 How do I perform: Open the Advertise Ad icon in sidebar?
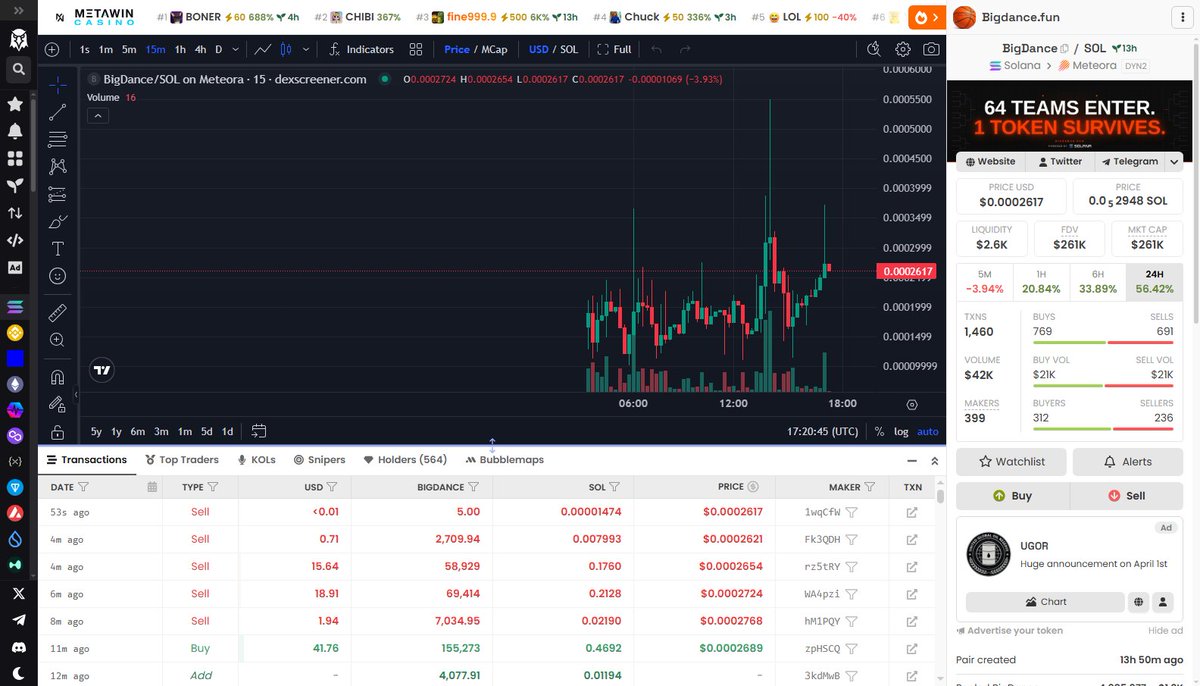15,267
